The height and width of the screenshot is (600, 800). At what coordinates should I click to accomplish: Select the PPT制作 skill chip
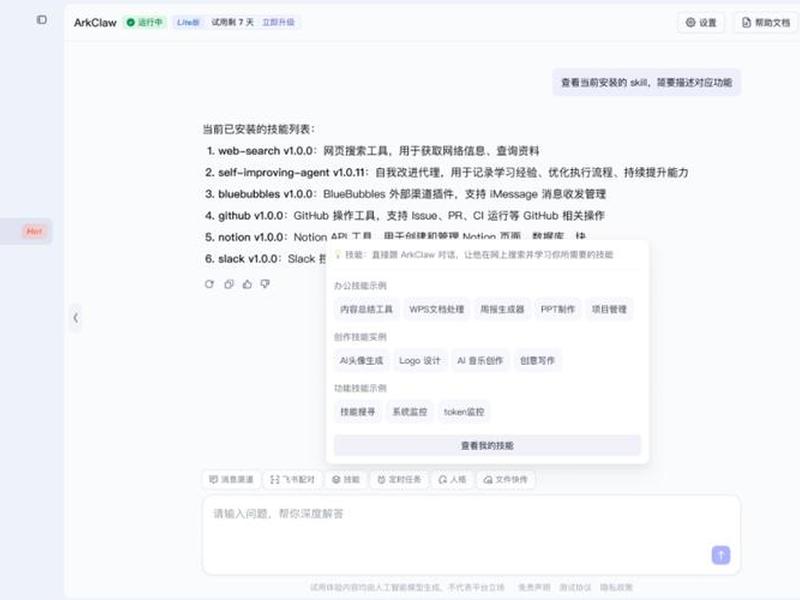pyautogui.click(x=558, y=309)
